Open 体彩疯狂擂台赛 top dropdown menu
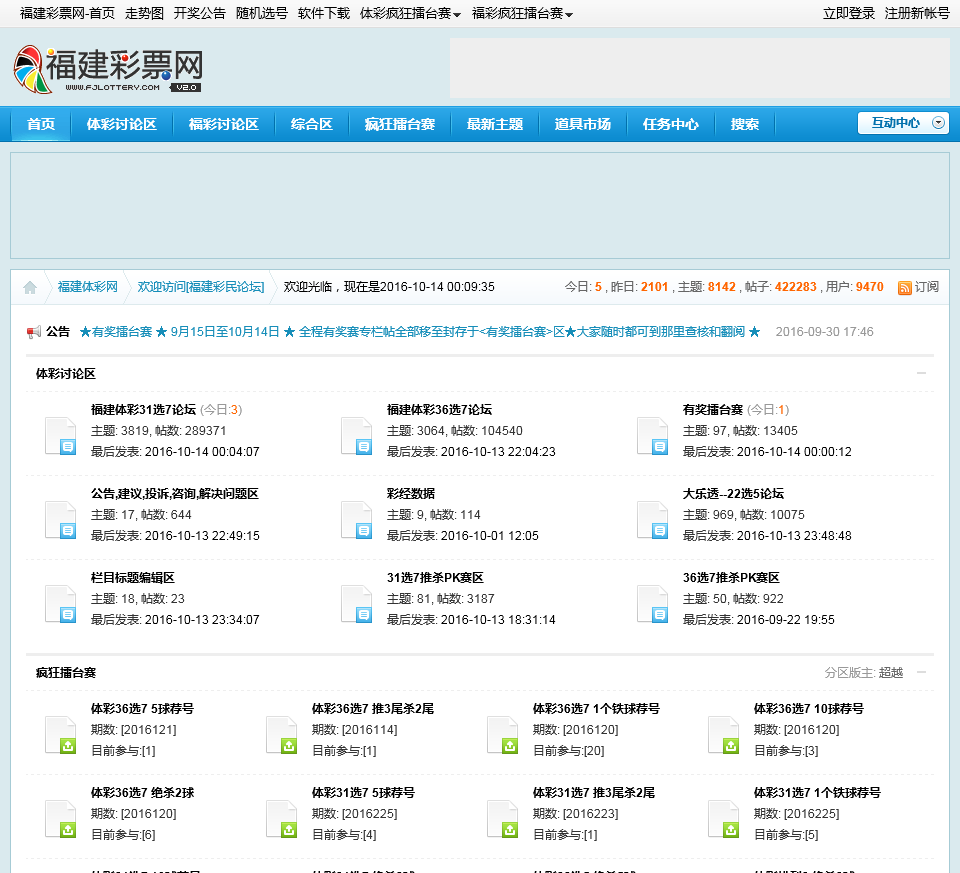The image size is (960, 873). pyautogui.click(x=410, y=14)
